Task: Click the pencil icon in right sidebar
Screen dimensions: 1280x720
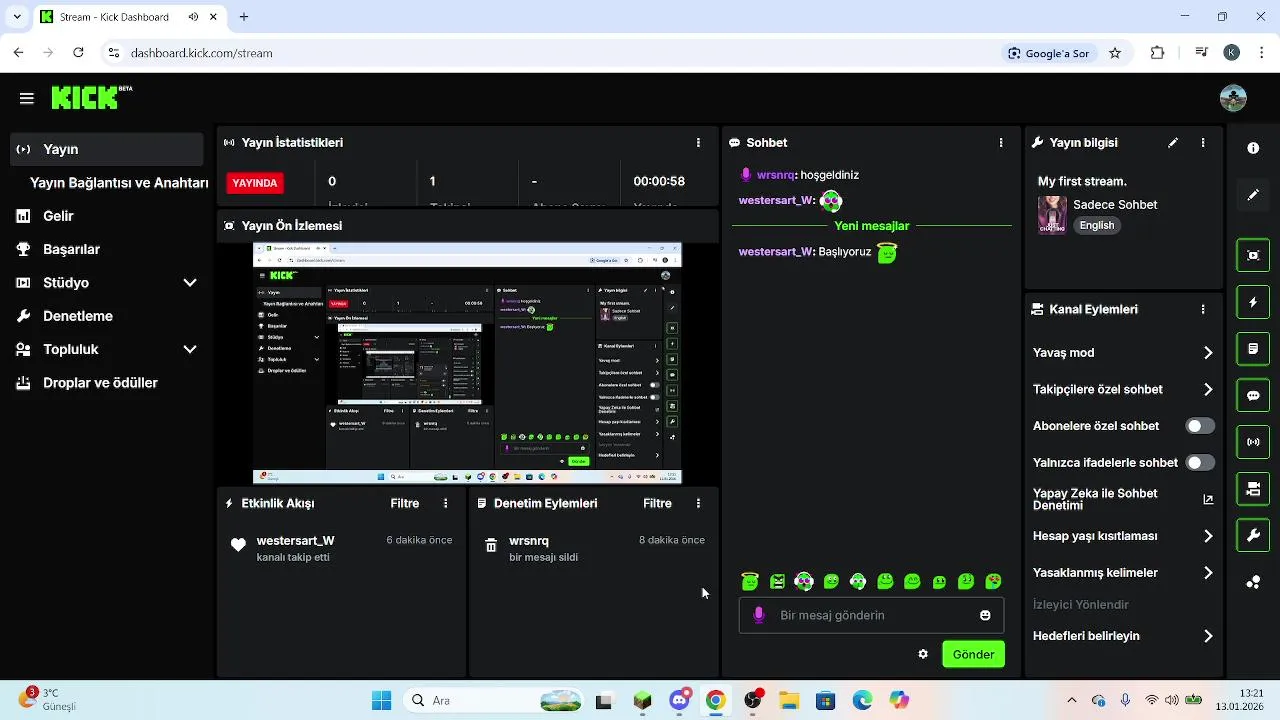Action: click(x=1253, y=195)
